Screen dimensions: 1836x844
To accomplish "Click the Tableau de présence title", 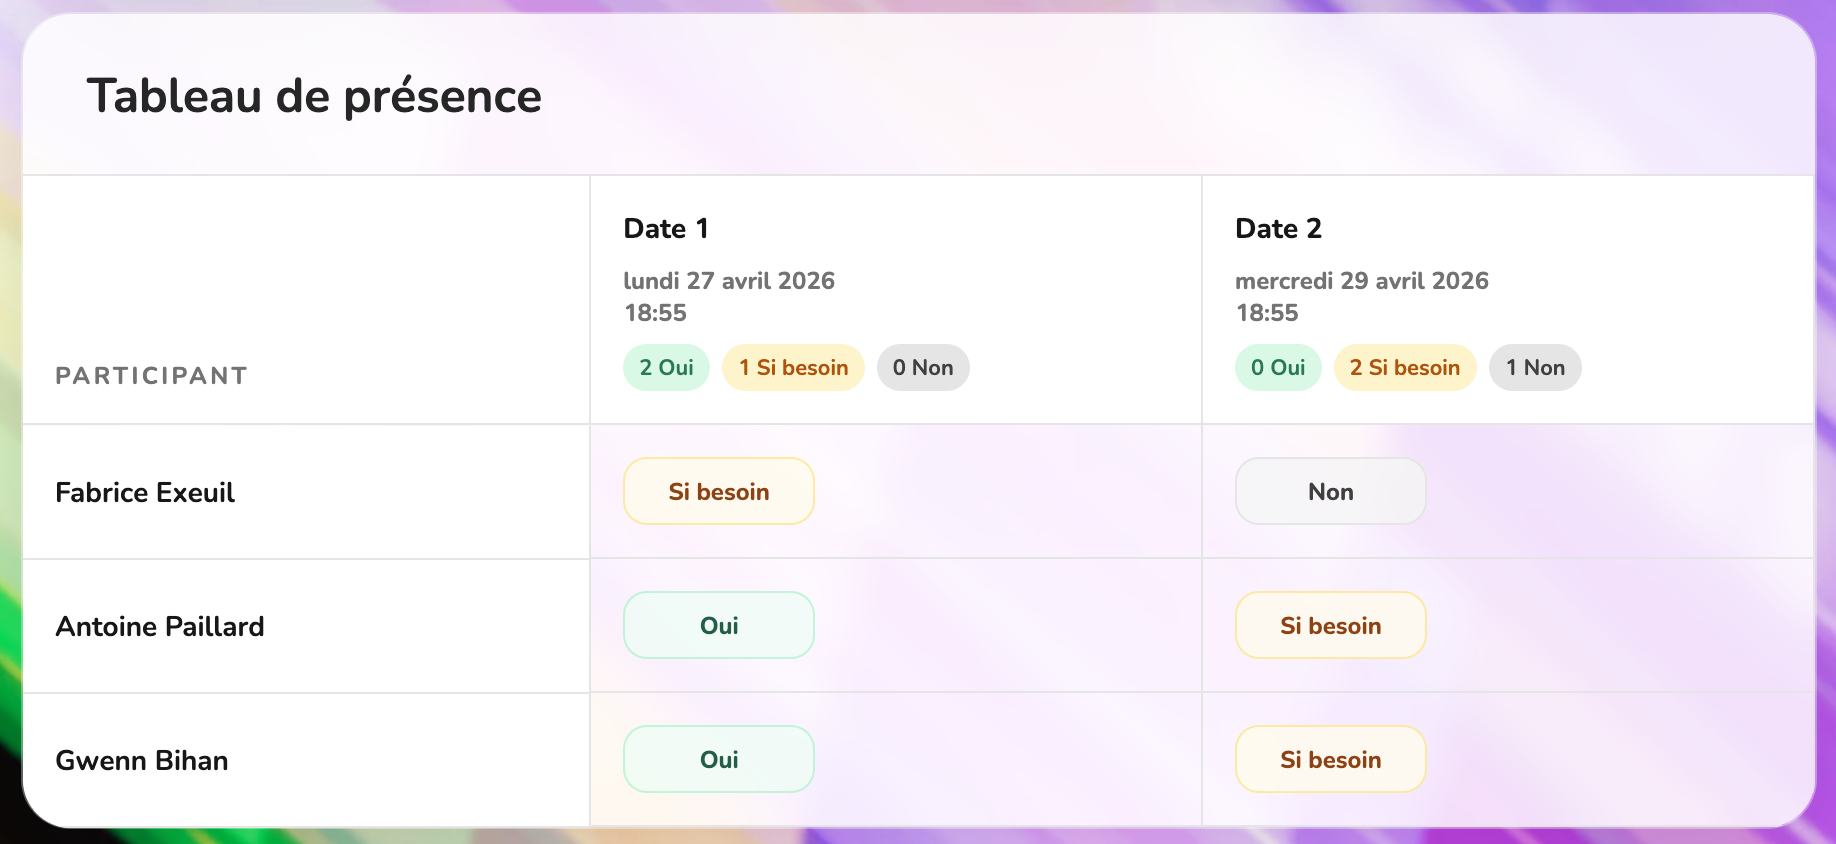I will (x=314, y=96).
